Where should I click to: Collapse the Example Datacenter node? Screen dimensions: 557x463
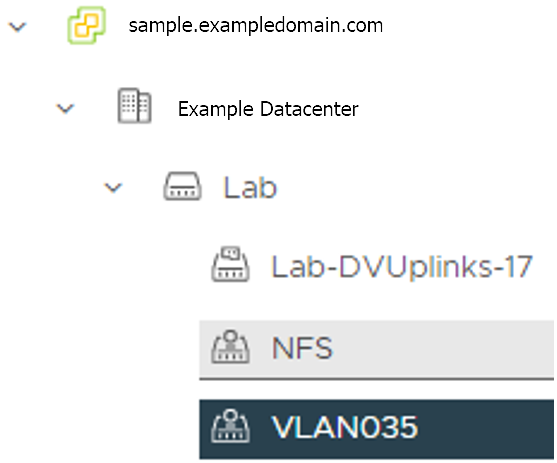tap(65, 108)
